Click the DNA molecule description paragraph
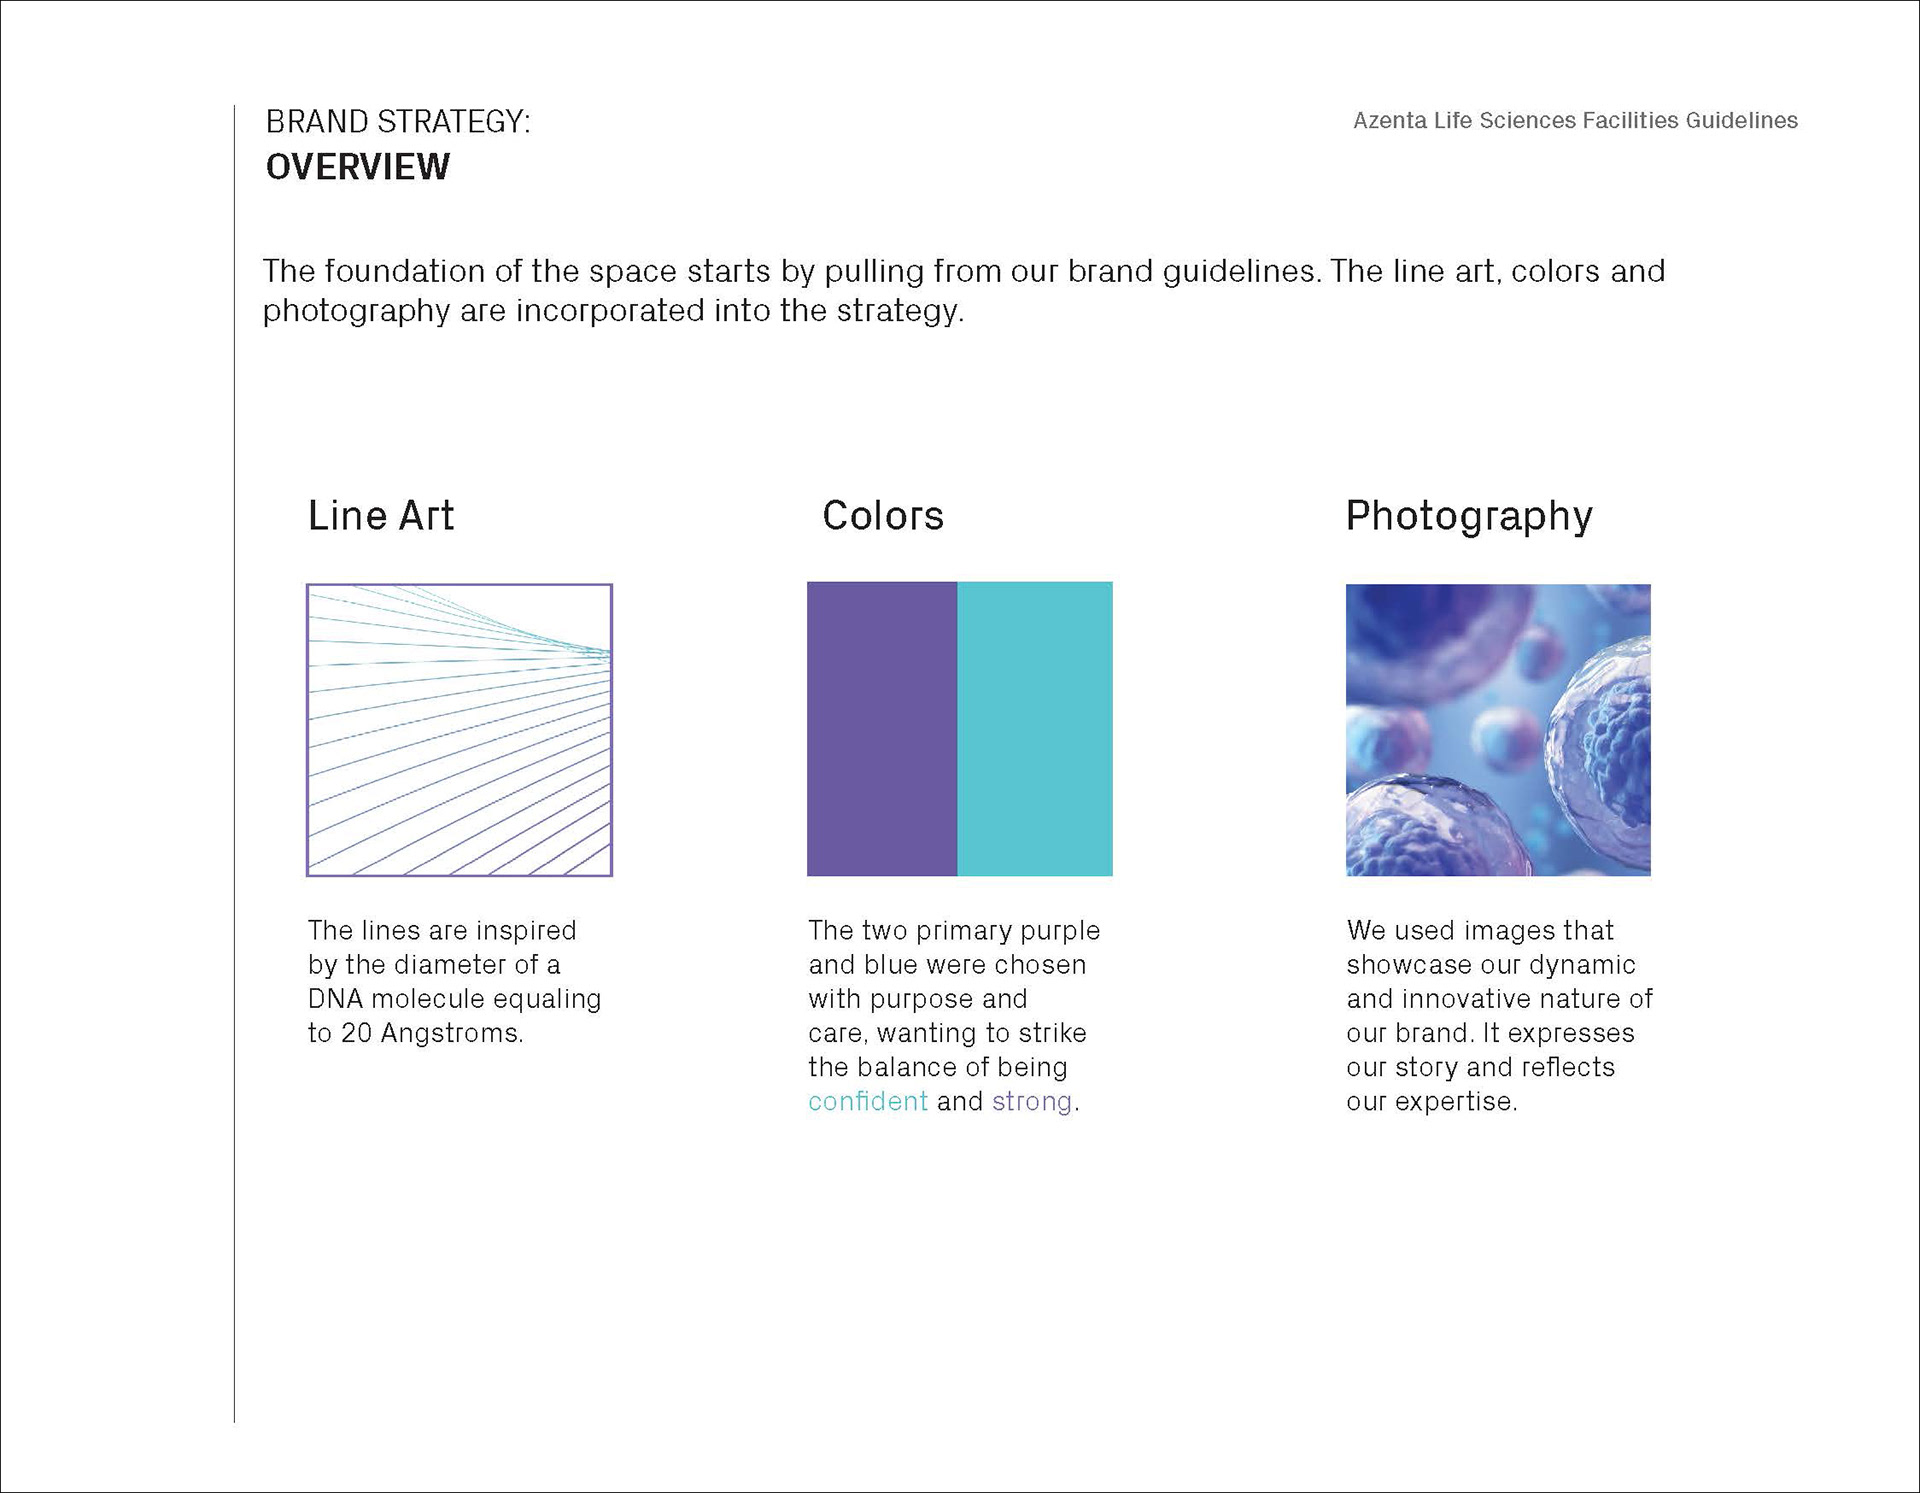The image size is (1920, 1493). point(454,981)
